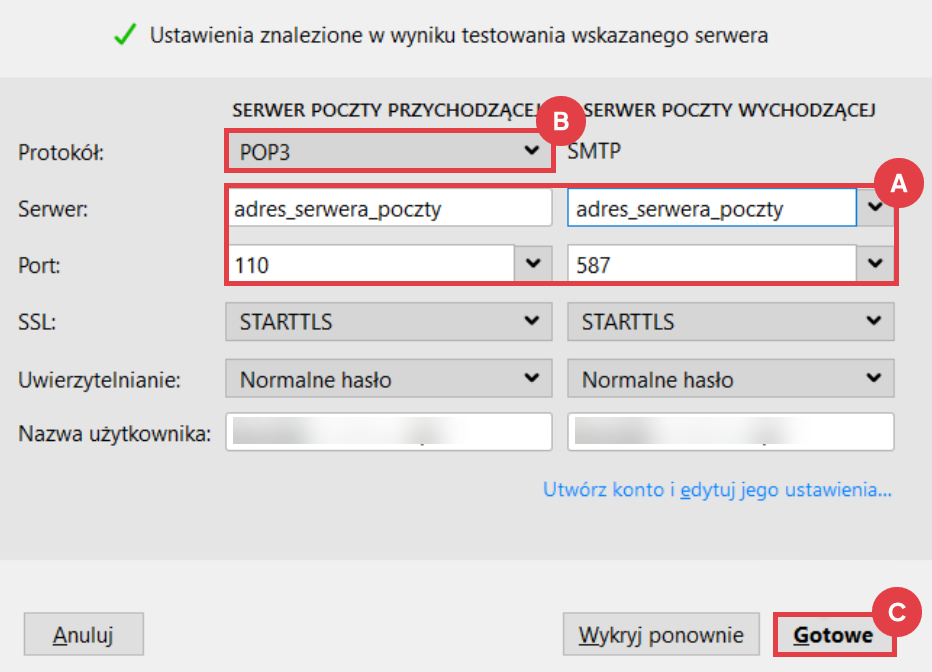Screen dimensions: 932x672
Task: Click the incoming Port field showing 110
Action: (x=370, y=264)
